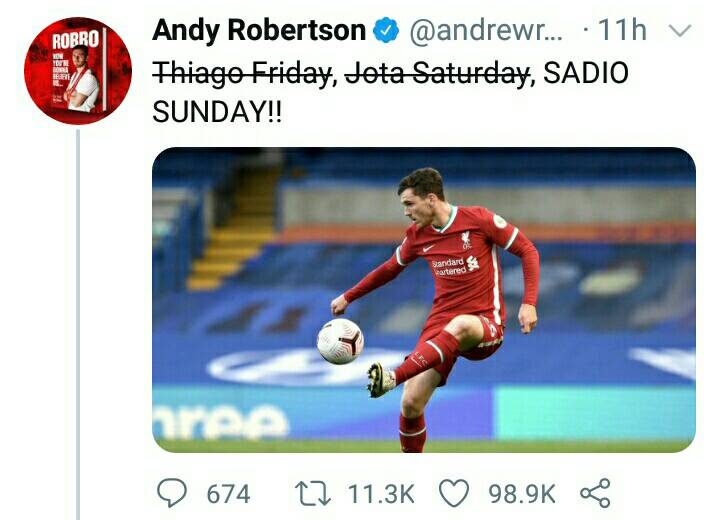Open Andy Robertson's profile picture
The image size is (720, 520).
[x=78, y=71]
